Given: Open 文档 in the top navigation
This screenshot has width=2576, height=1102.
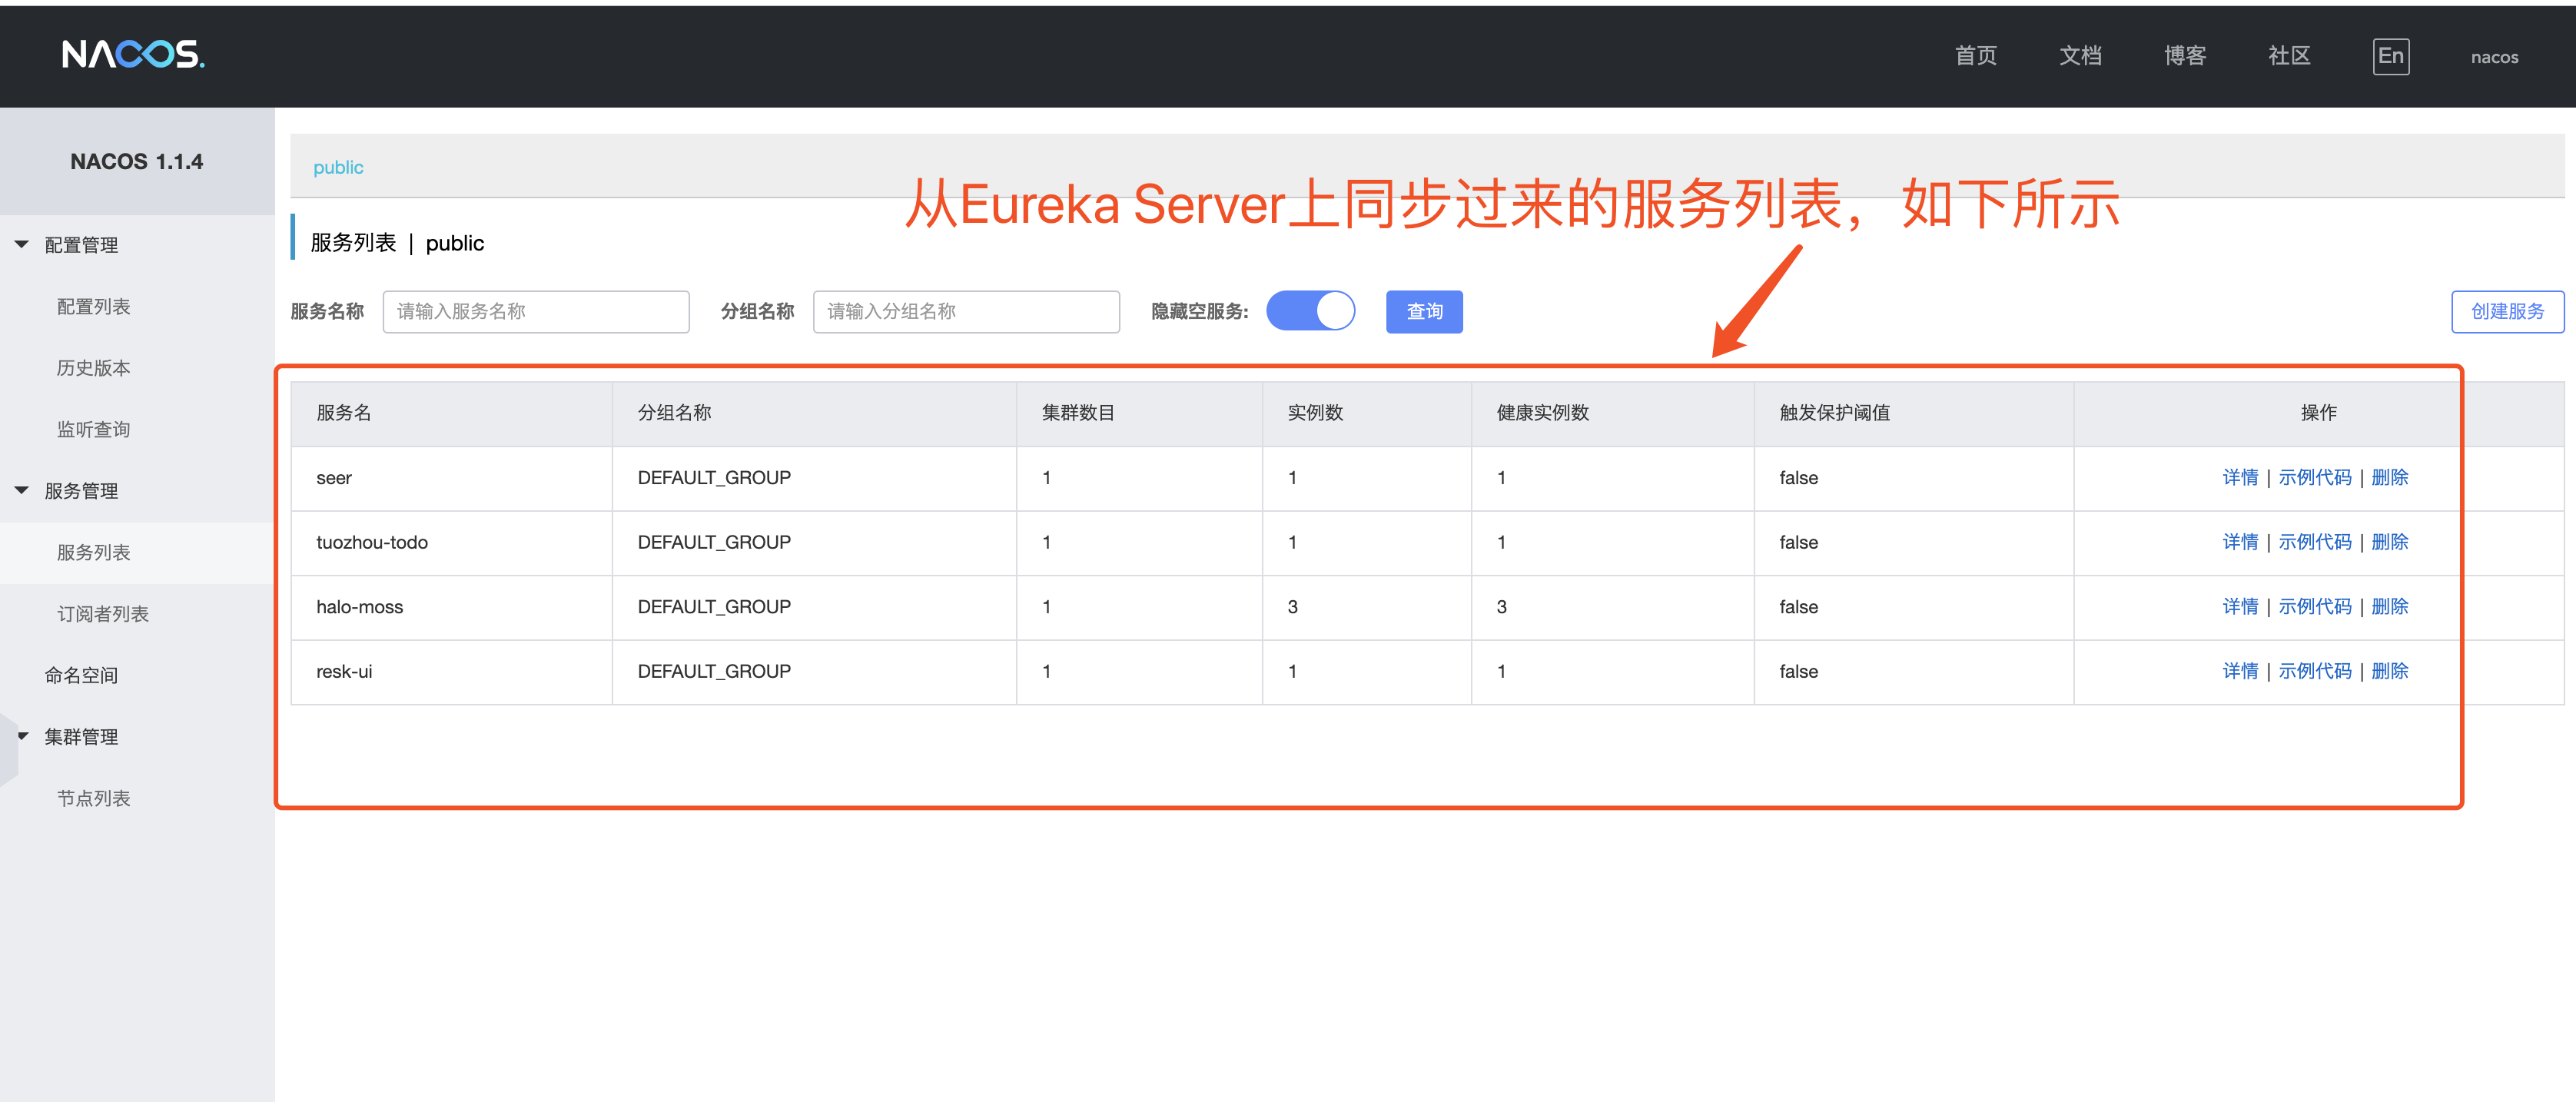Looking at the screenshot, I should tap(2080, 56).
